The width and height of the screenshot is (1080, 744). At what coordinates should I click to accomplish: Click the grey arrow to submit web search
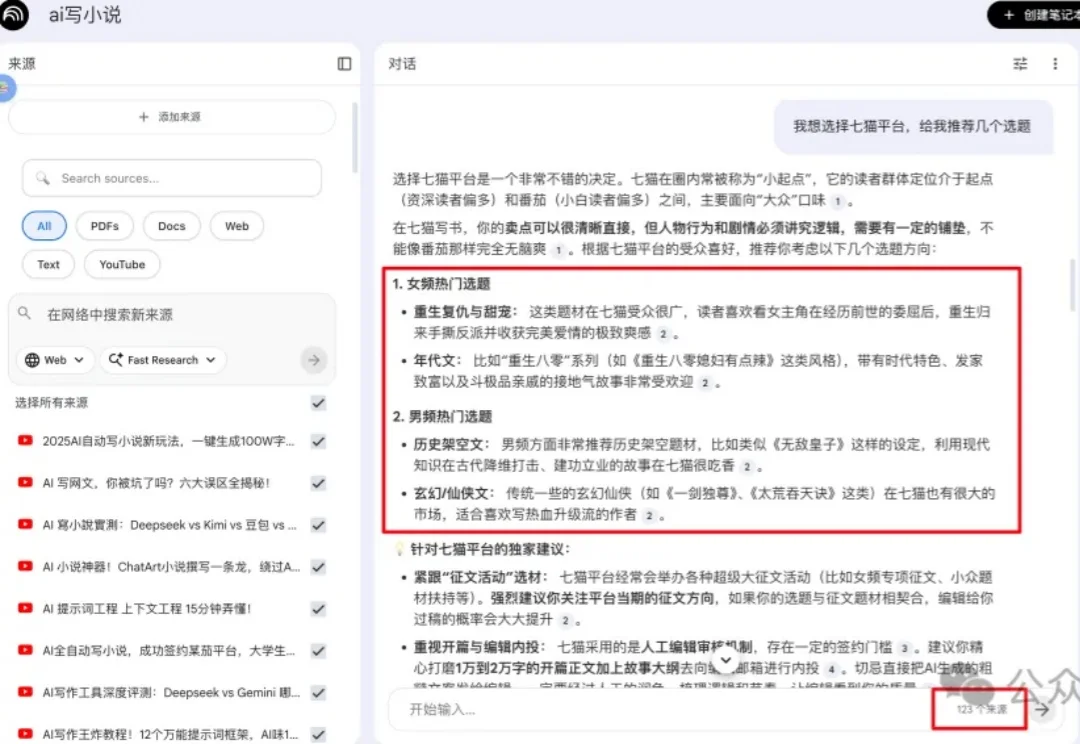pos(312,359)
